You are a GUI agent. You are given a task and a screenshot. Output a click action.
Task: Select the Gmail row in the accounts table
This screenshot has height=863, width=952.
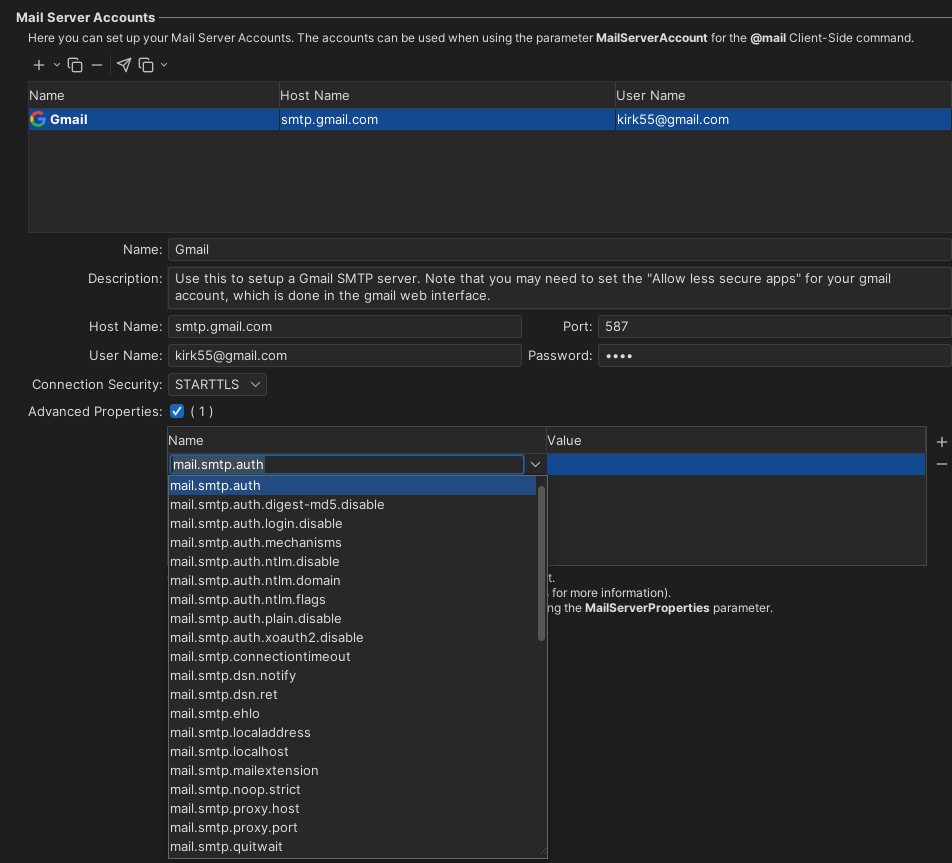pyautogui.click(x=400, y=118)
